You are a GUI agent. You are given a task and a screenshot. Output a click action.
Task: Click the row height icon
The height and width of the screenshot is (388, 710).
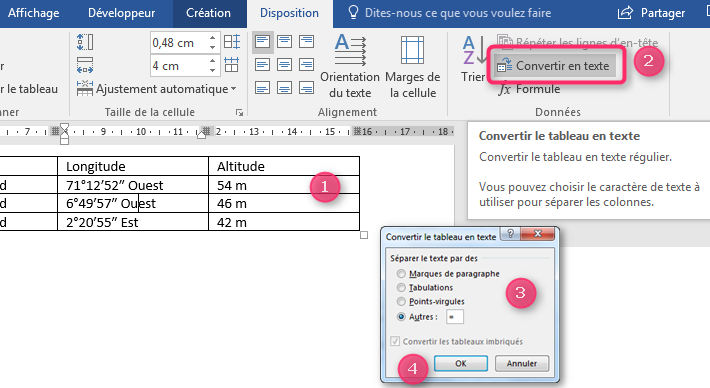pos(85,42)
